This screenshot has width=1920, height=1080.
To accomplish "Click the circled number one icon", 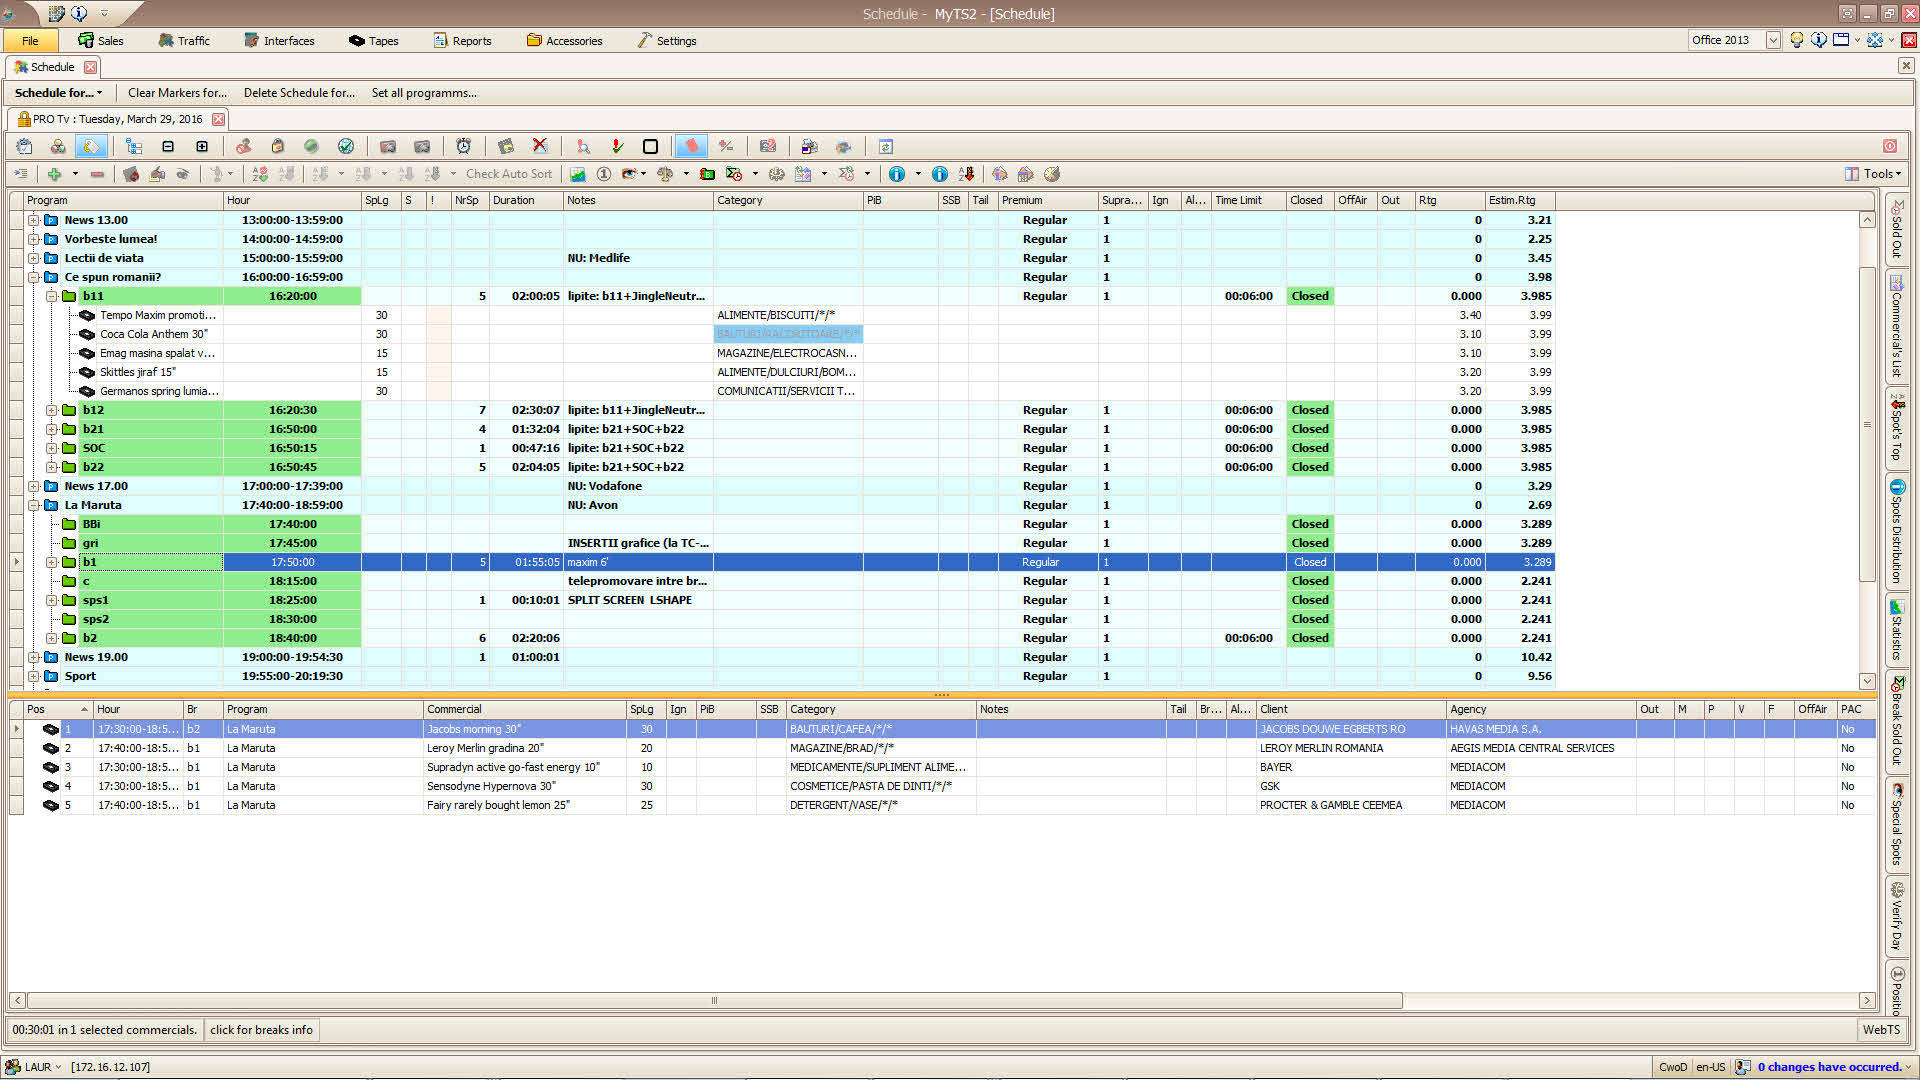I will pos(604,174).
